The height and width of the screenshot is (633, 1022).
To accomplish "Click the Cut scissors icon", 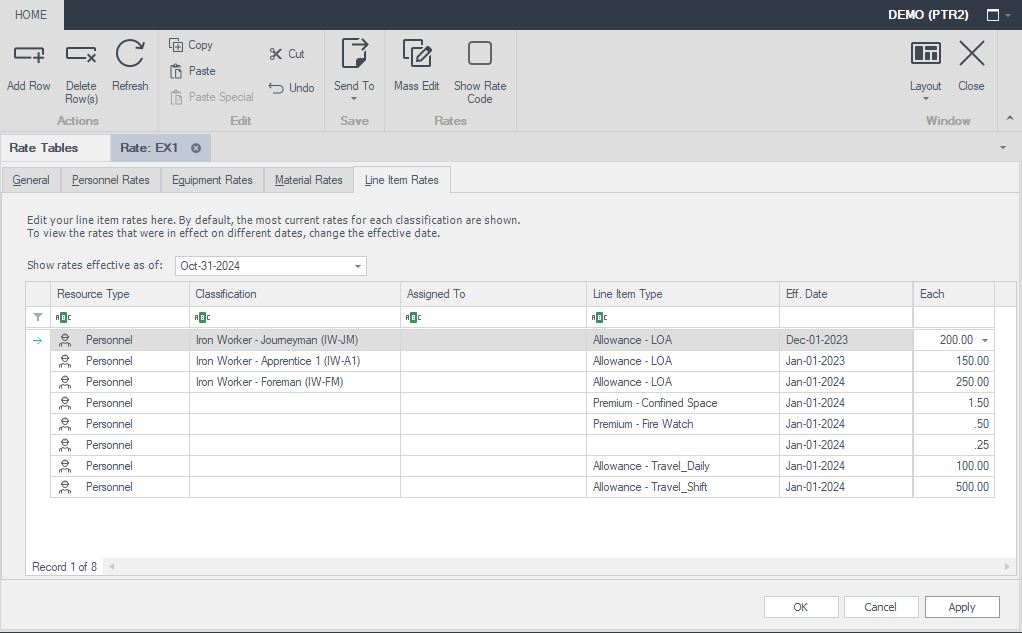I will coord(276,54).
